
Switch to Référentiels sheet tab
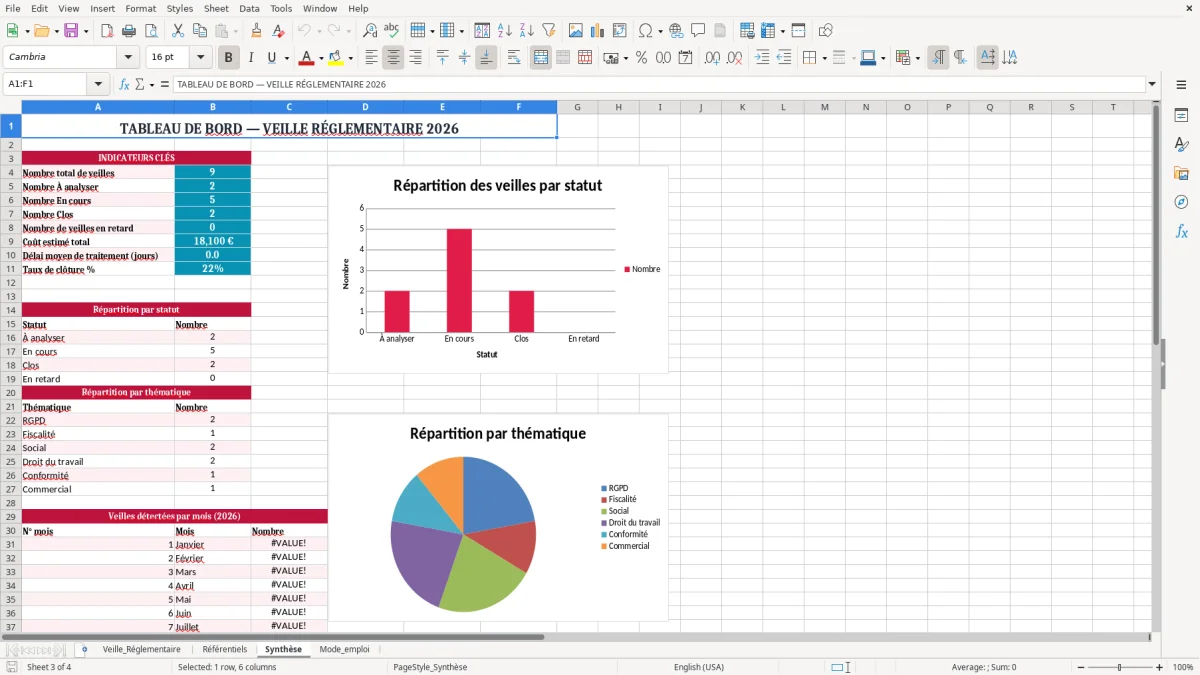click(x=225, y=649)
